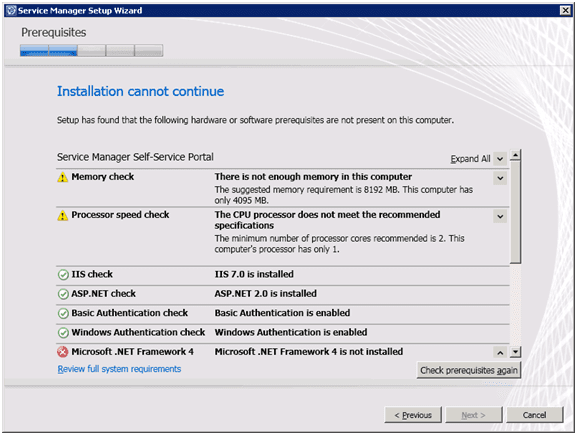The image size is (576, 434).
Task: Select the 'Windows Authentication check' label
Action: [x=138, y=332]
